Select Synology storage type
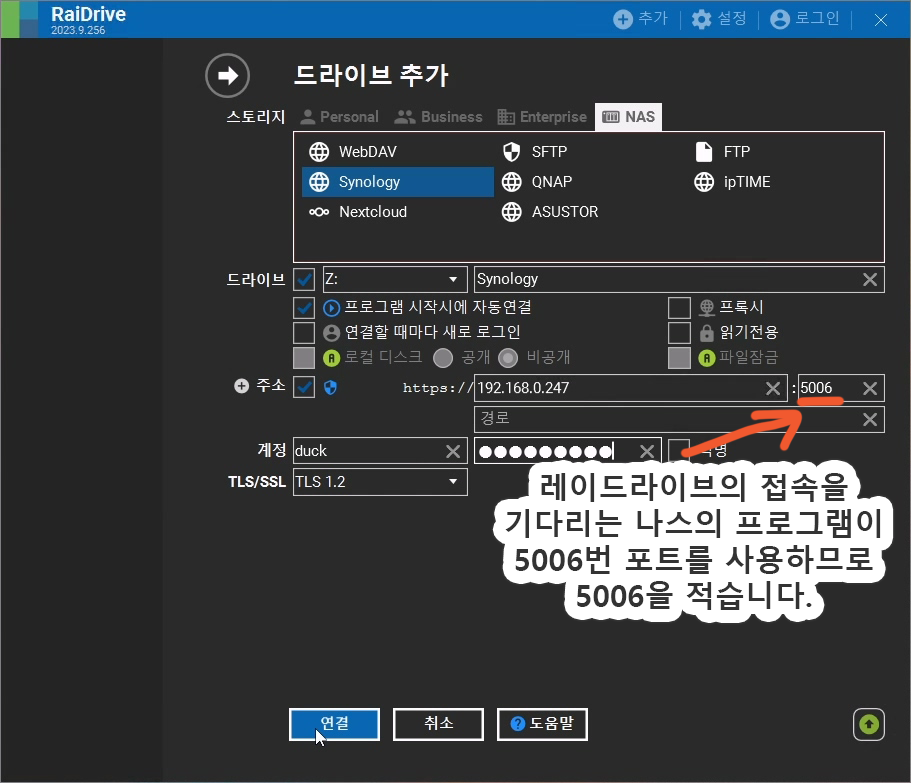Screen dimensions: 911x783 pos(398,182)
